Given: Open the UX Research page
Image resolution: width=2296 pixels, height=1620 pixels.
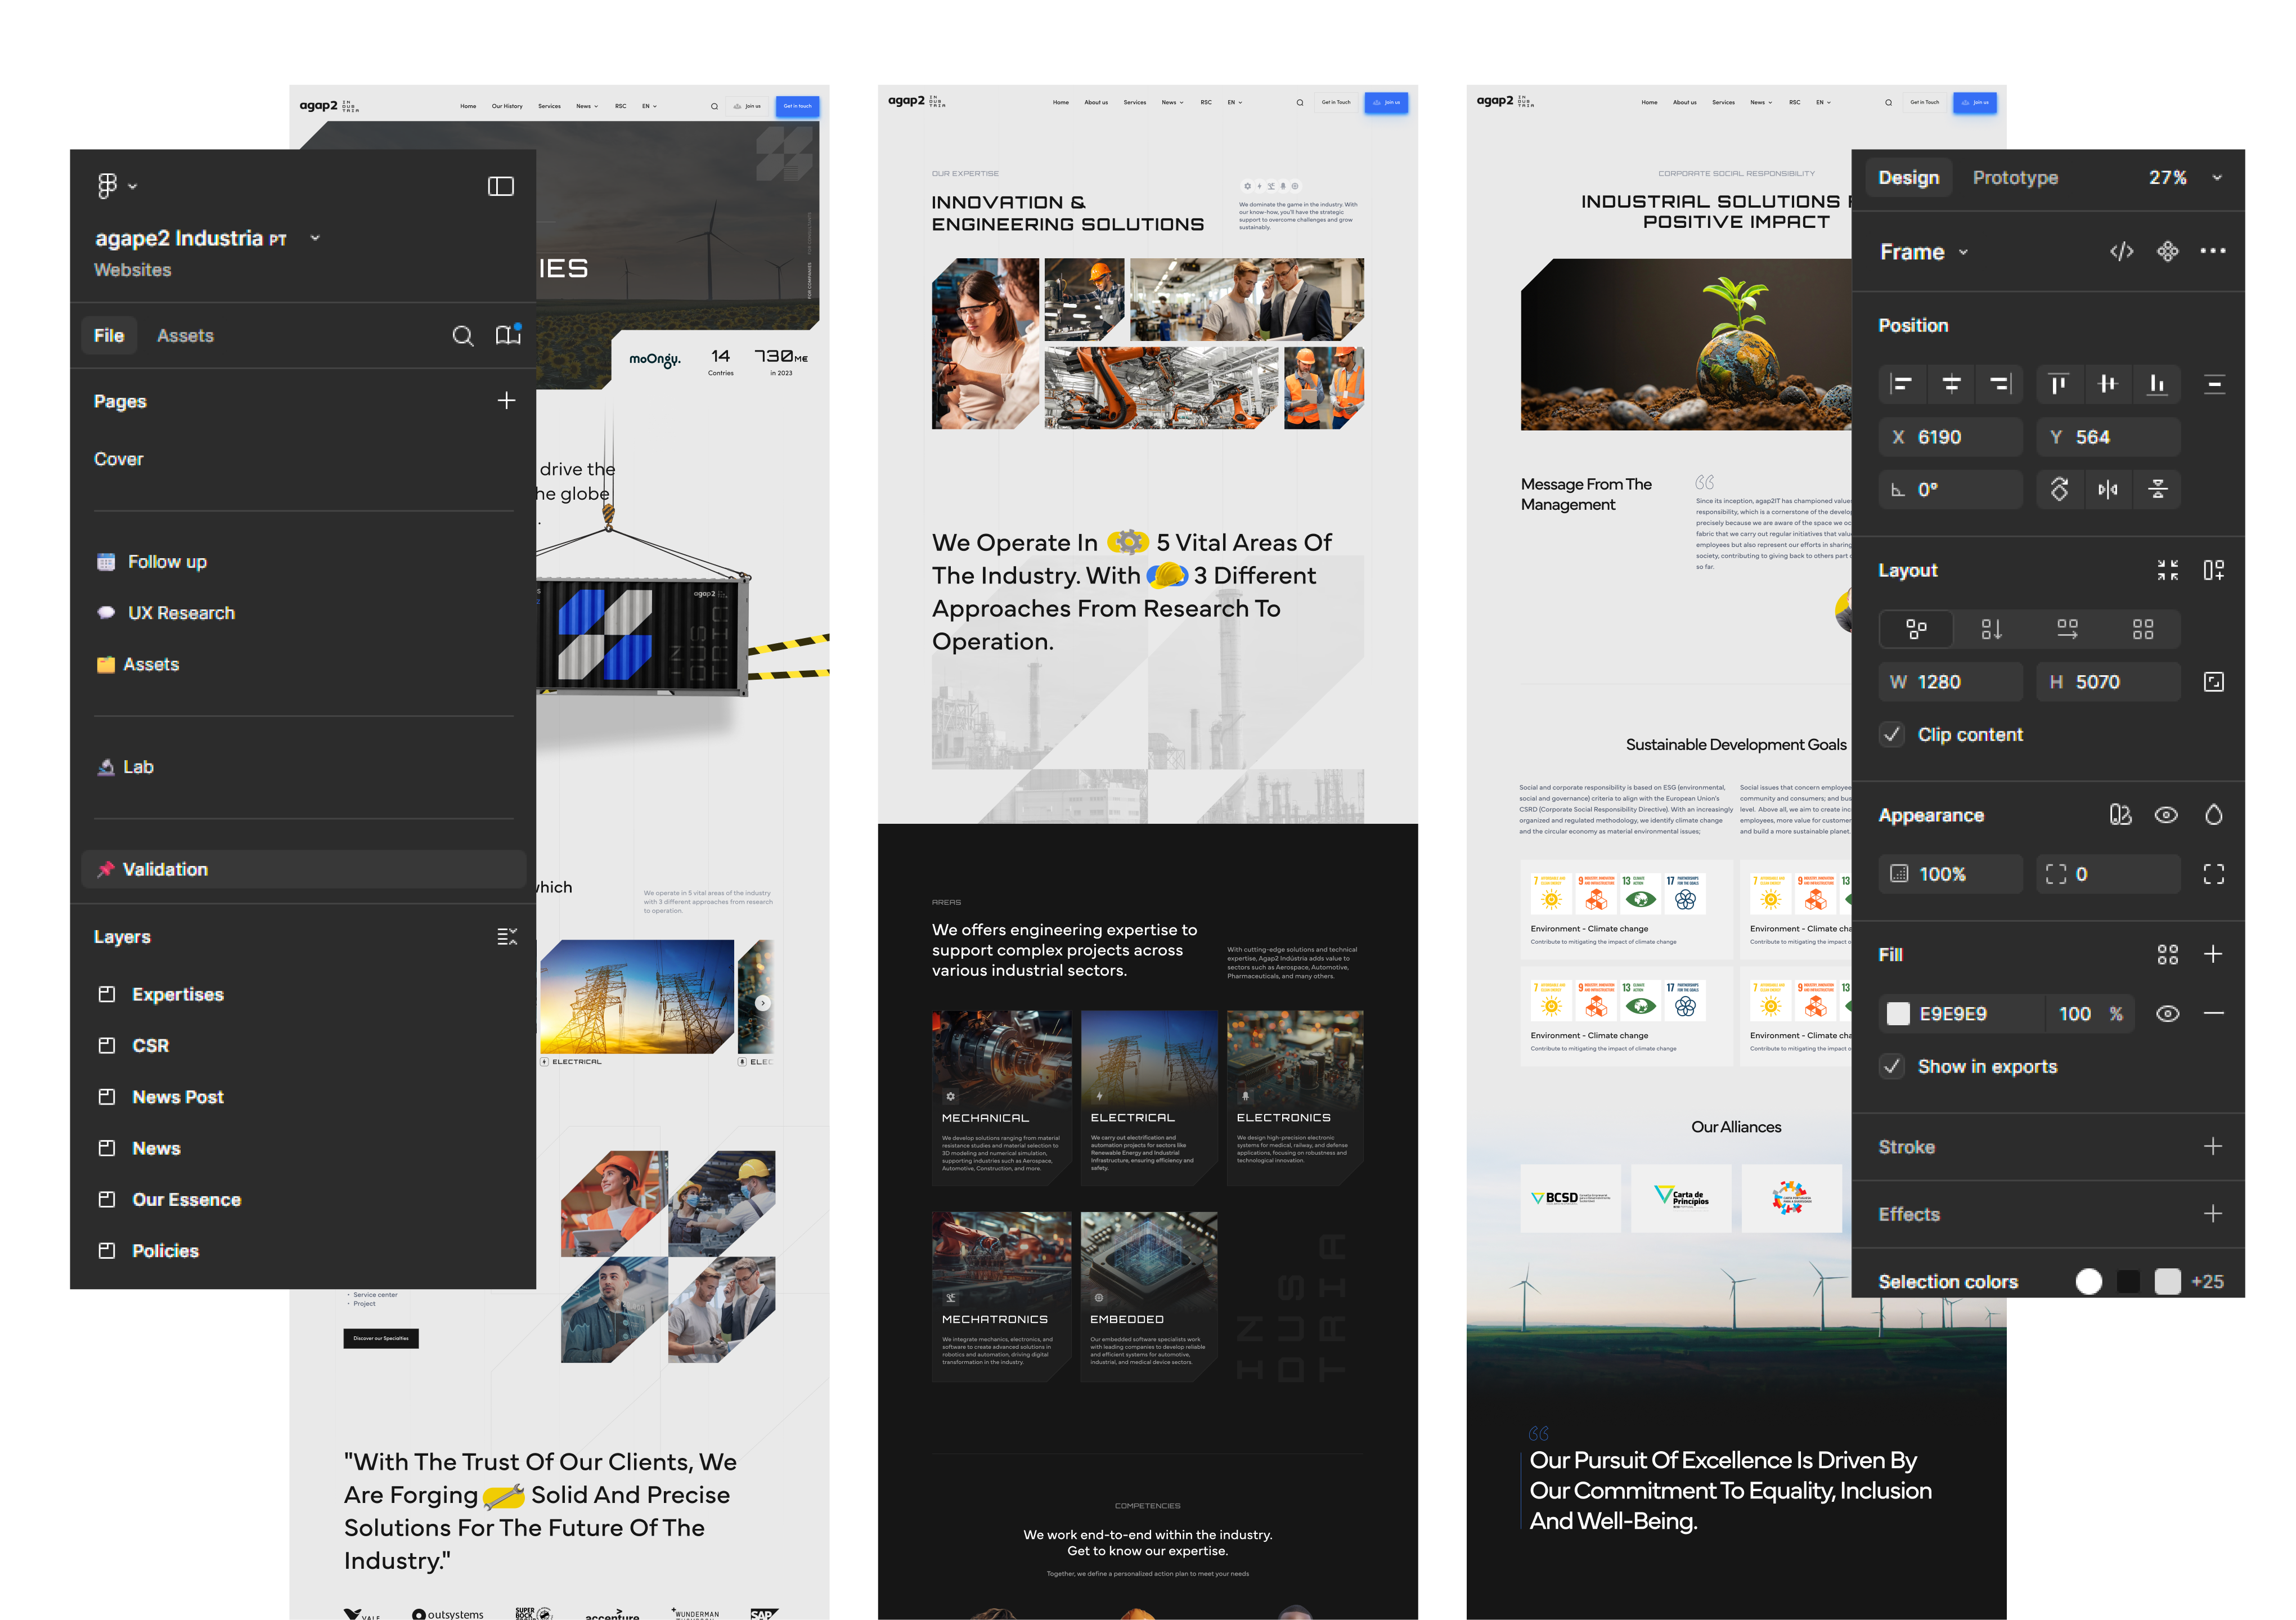Looking at the screenshot, I should 181,613.
